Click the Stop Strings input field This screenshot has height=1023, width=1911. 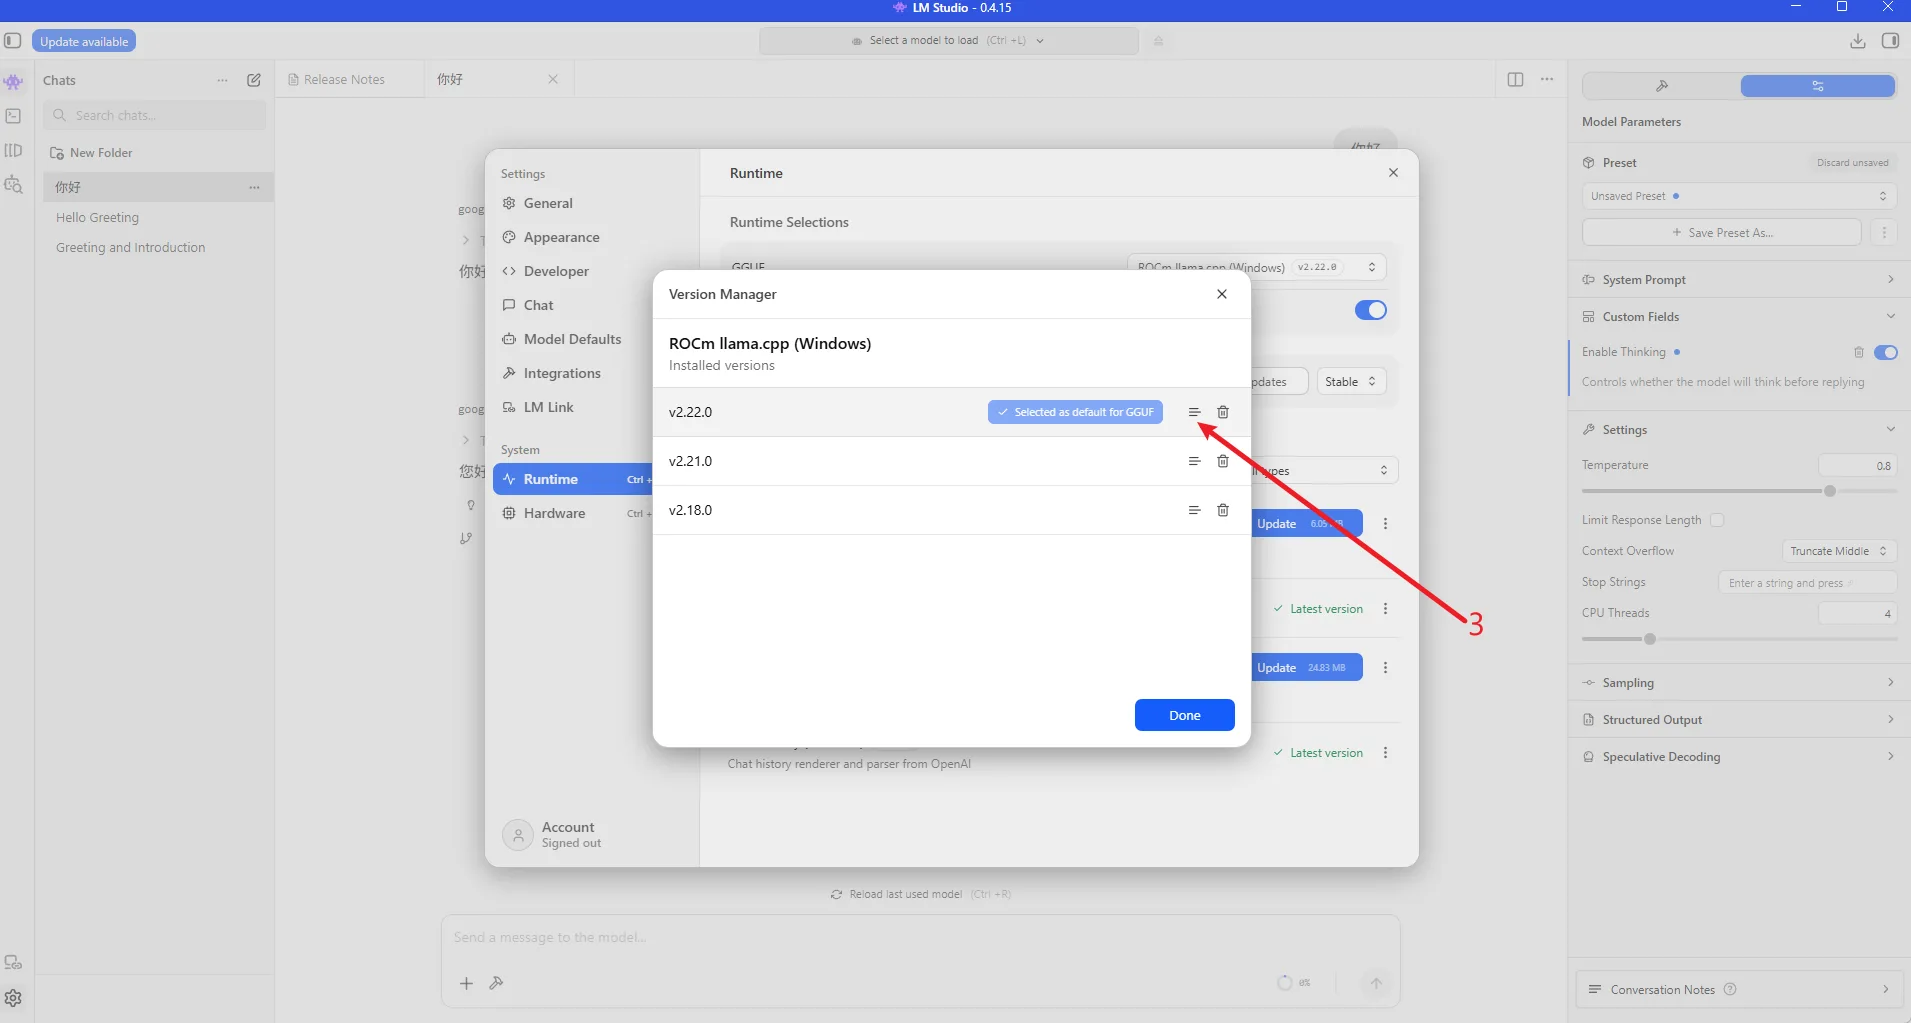click(x=1808, y=583)
